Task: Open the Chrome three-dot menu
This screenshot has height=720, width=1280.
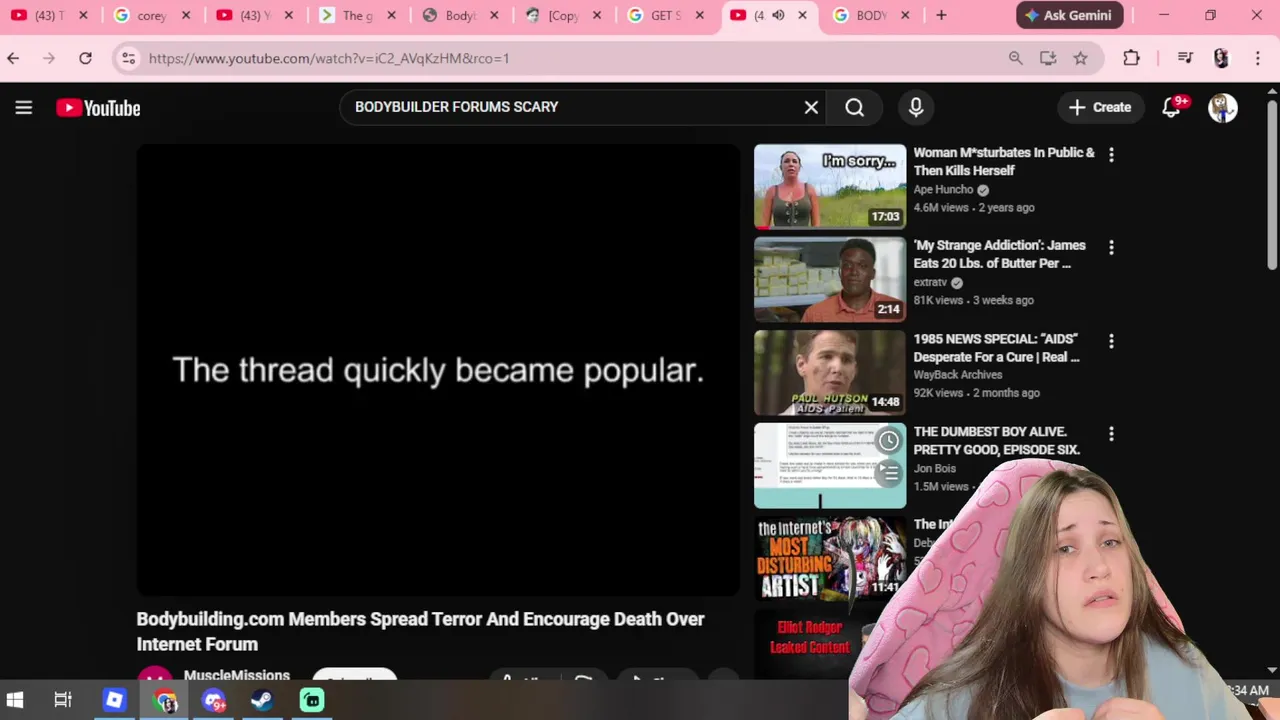Action: 1258,58
